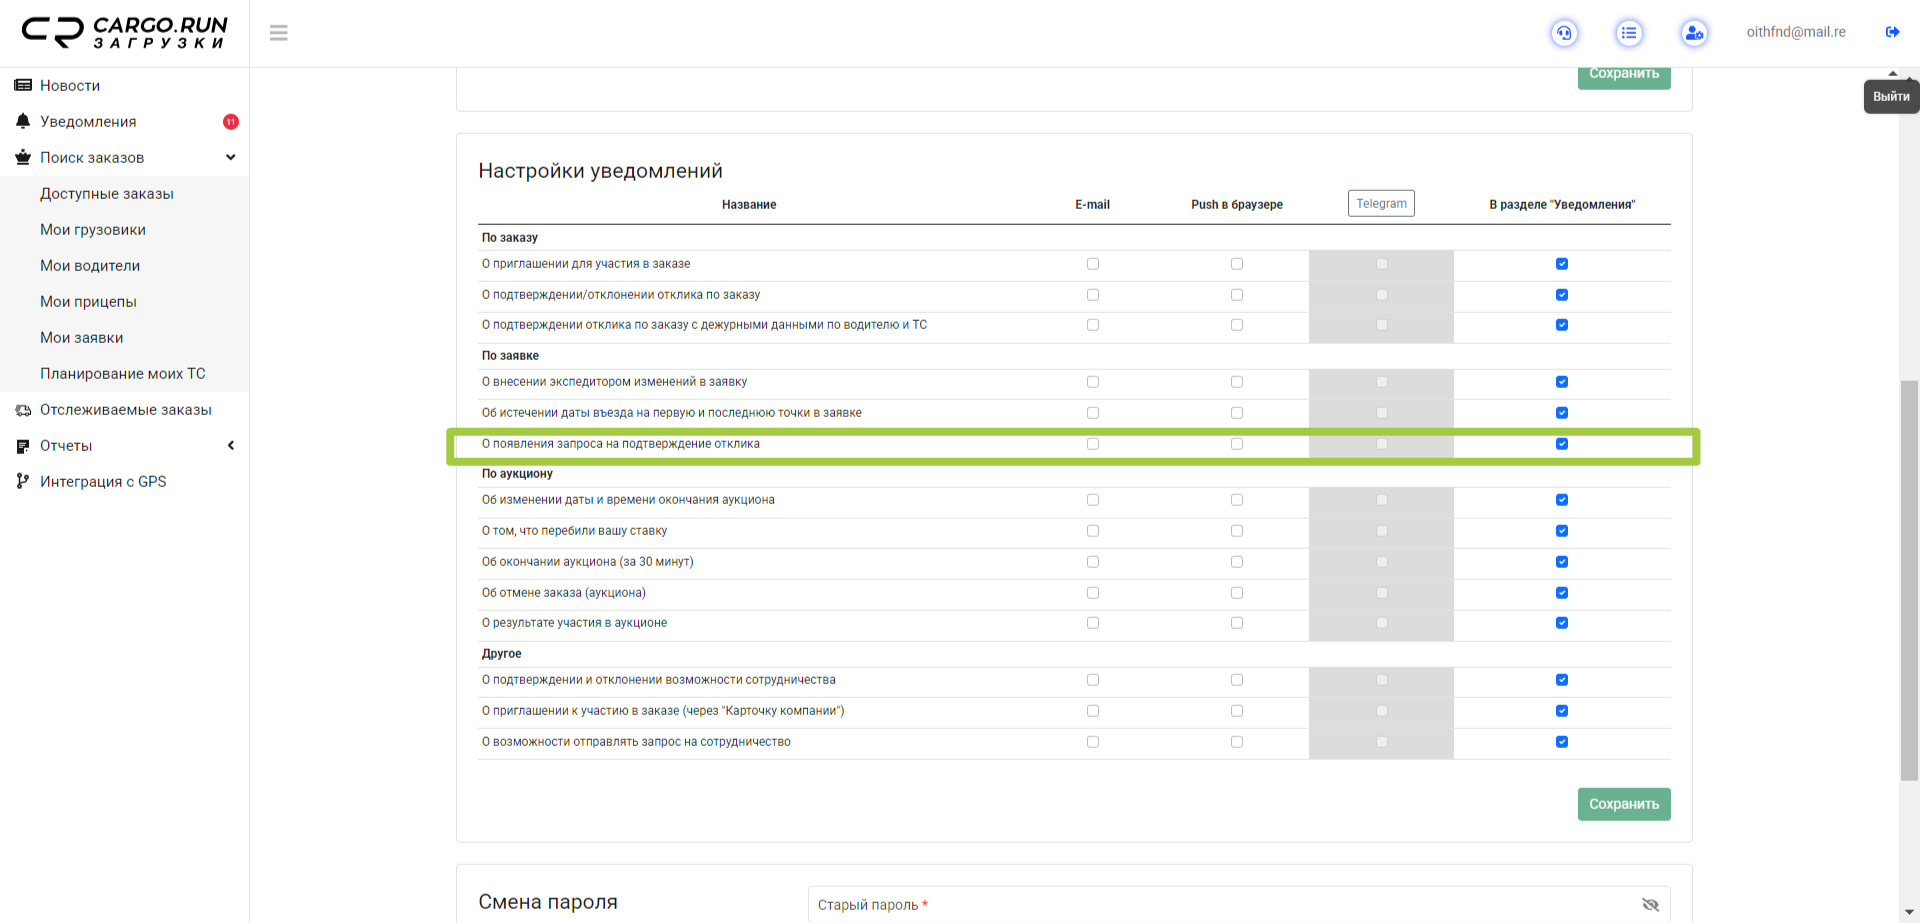Toggle the sidebar with the hamburger icon

coord(279,33)
